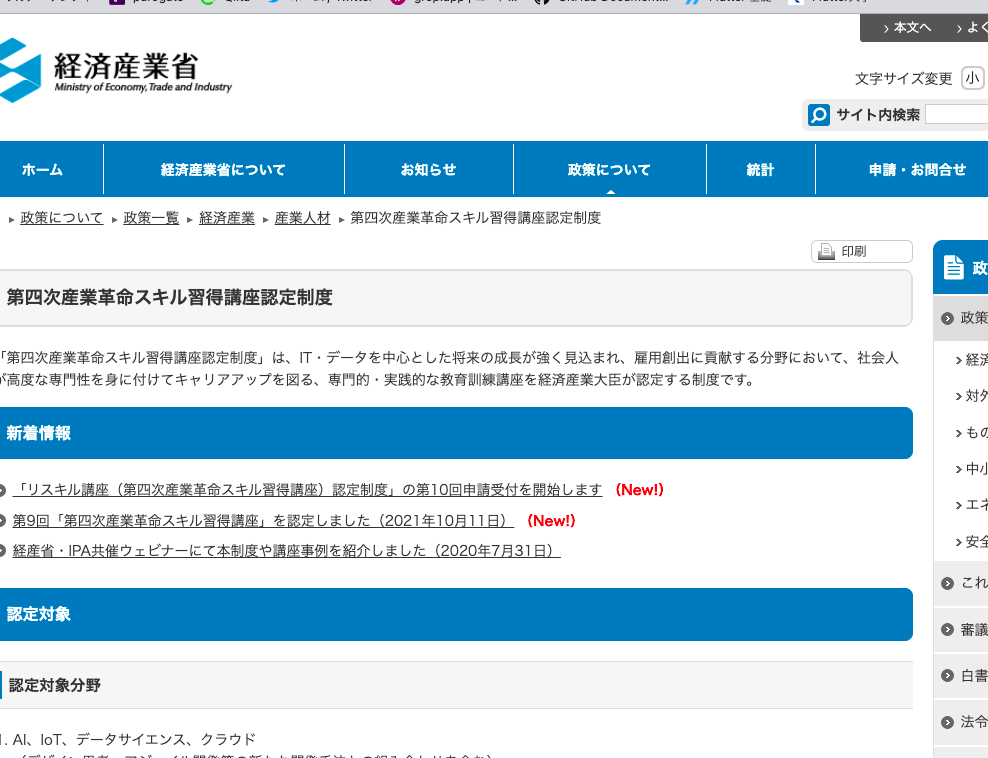988x758 pixels.
Task: Click the circle arrow icon beside 白書
Action: point(947,675)
